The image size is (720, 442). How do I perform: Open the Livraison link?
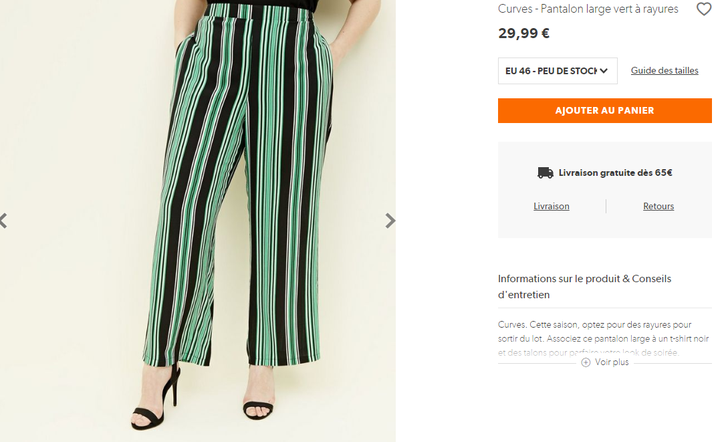551,207
